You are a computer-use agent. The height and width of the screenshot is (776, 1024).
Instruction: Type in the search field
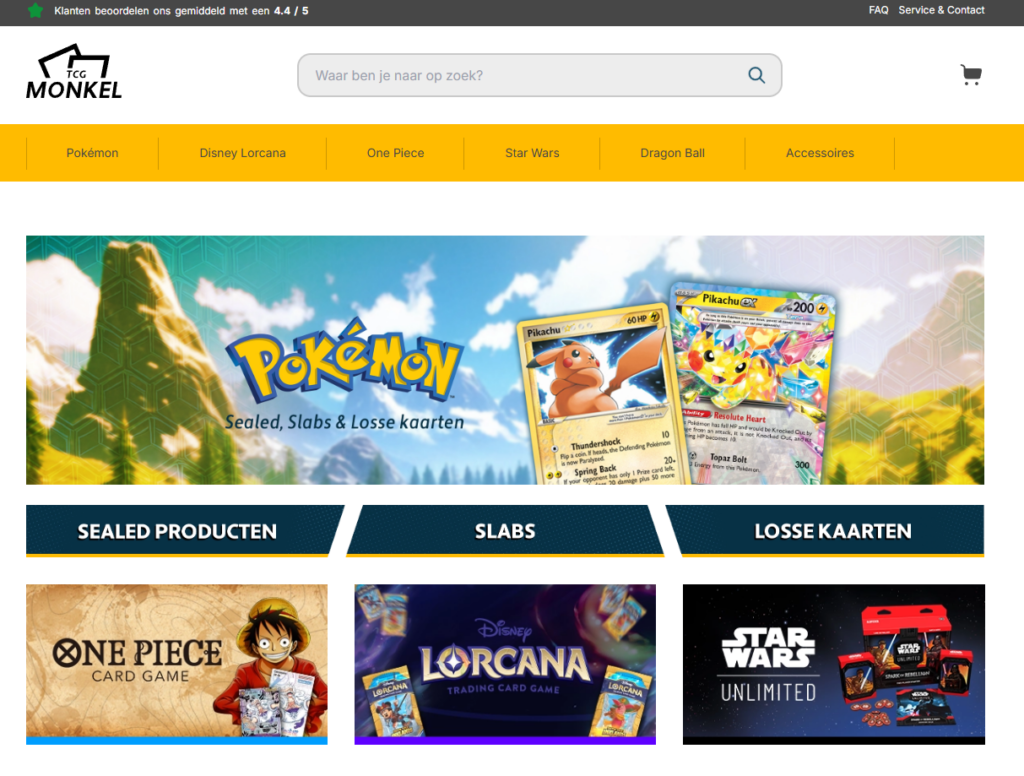(x=520, y=75)
